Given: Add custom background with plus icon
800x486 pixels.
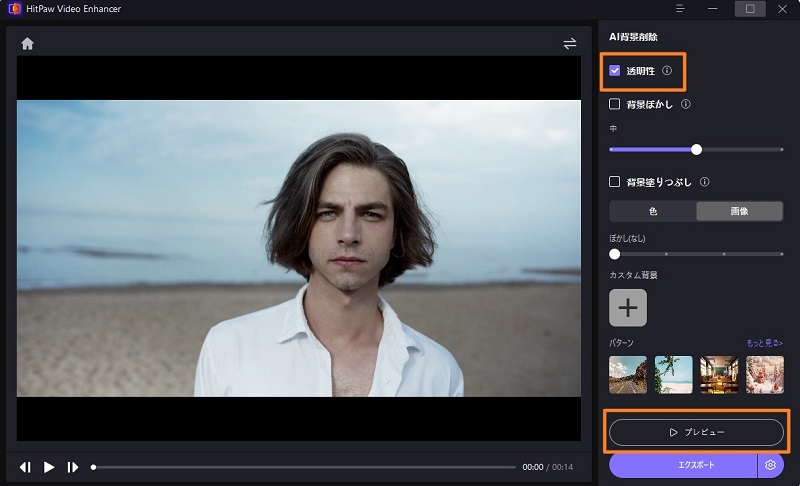Looking at the screenshot, I should pos(628,308).
